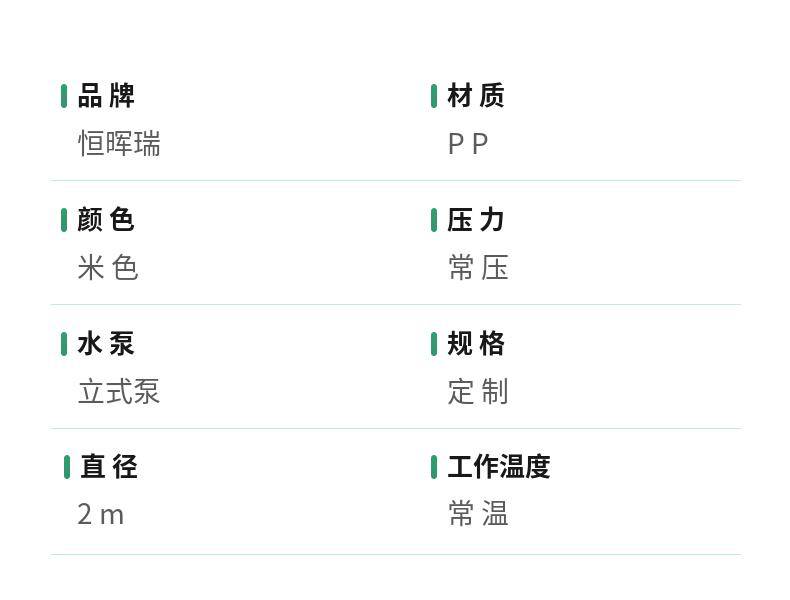Select the brand value 恒晖瑞
Viewport: 790px width, 600px height.
tap(119, 144)
